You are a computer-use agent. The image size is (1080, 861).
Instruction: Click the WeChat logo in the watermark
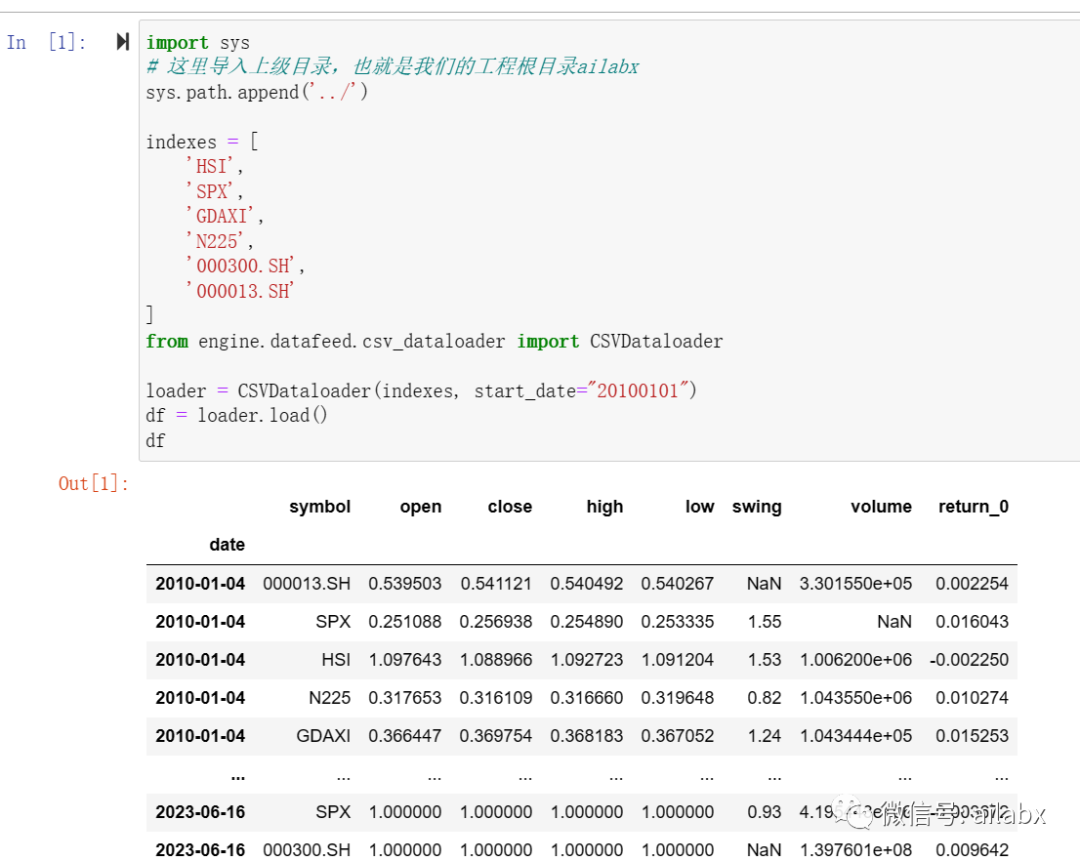[857, 814]
